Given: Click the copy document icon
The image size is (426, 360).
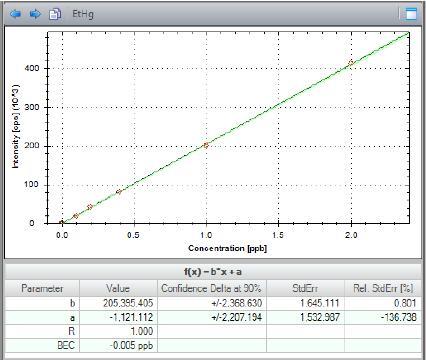Looking at the screenshot, I should (x=55, y=14).
